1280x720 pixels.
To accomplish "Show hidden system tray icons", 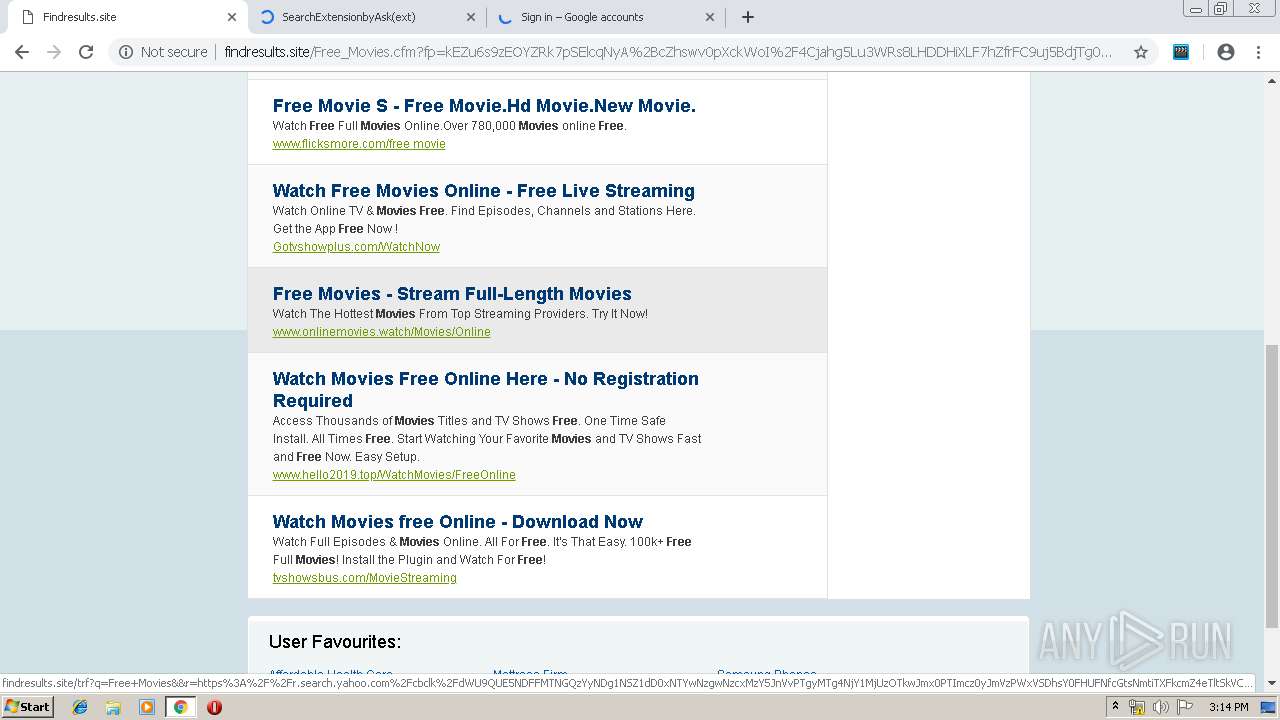I will (1115, 707).
